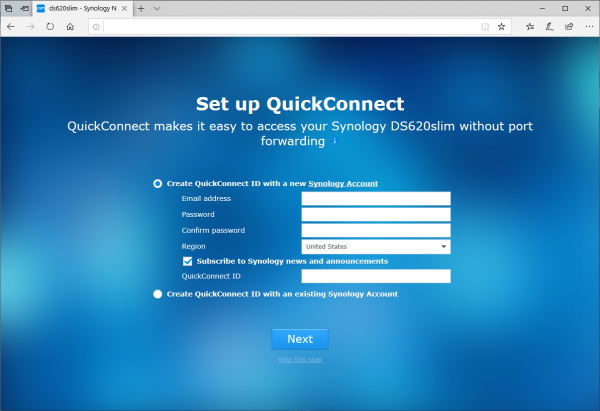Click the Confirm password field
The image size is (600, 411).
click(x=375, y=230)
